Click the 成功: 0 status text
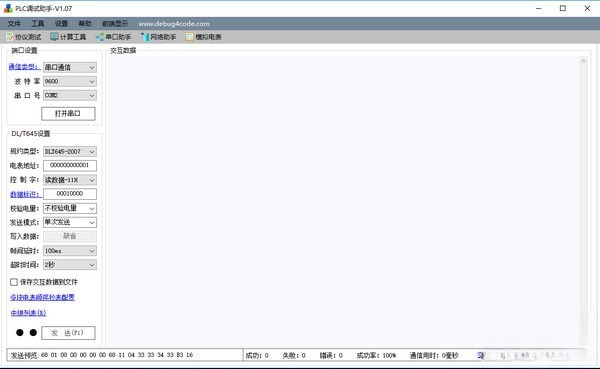The height and width of the screenshot is (369, 600). point(257,356)
